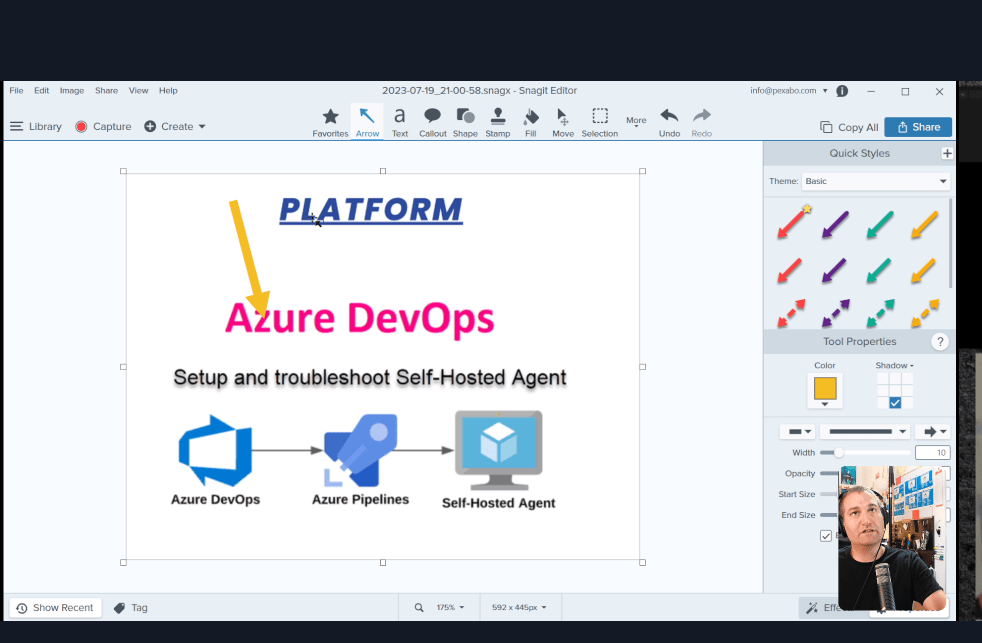
Task: Add a new quick style
Action: (947, 153)
